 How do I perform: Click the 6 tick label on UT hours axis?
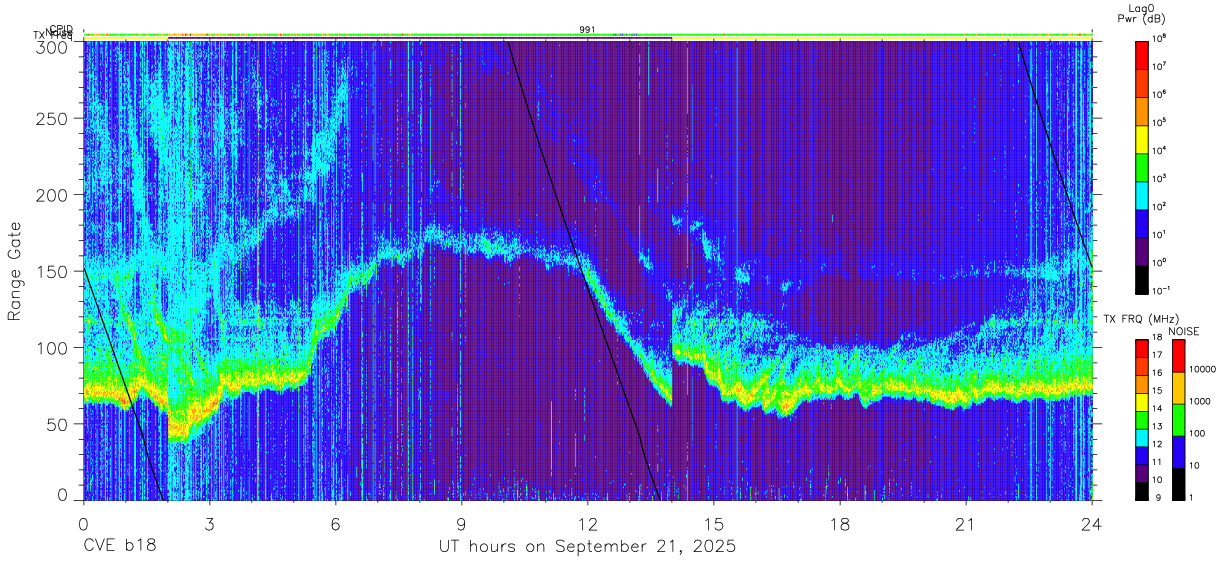[336, 525]
